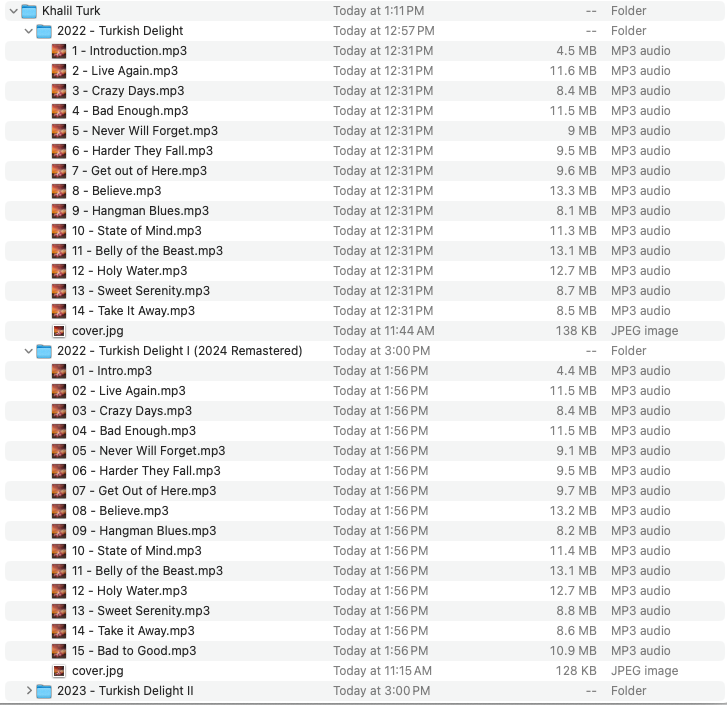727x705 pixels.
Task: Select file 10 - State of Mind.mp3 sized 11.4 MB
Action: click(137, 551)
